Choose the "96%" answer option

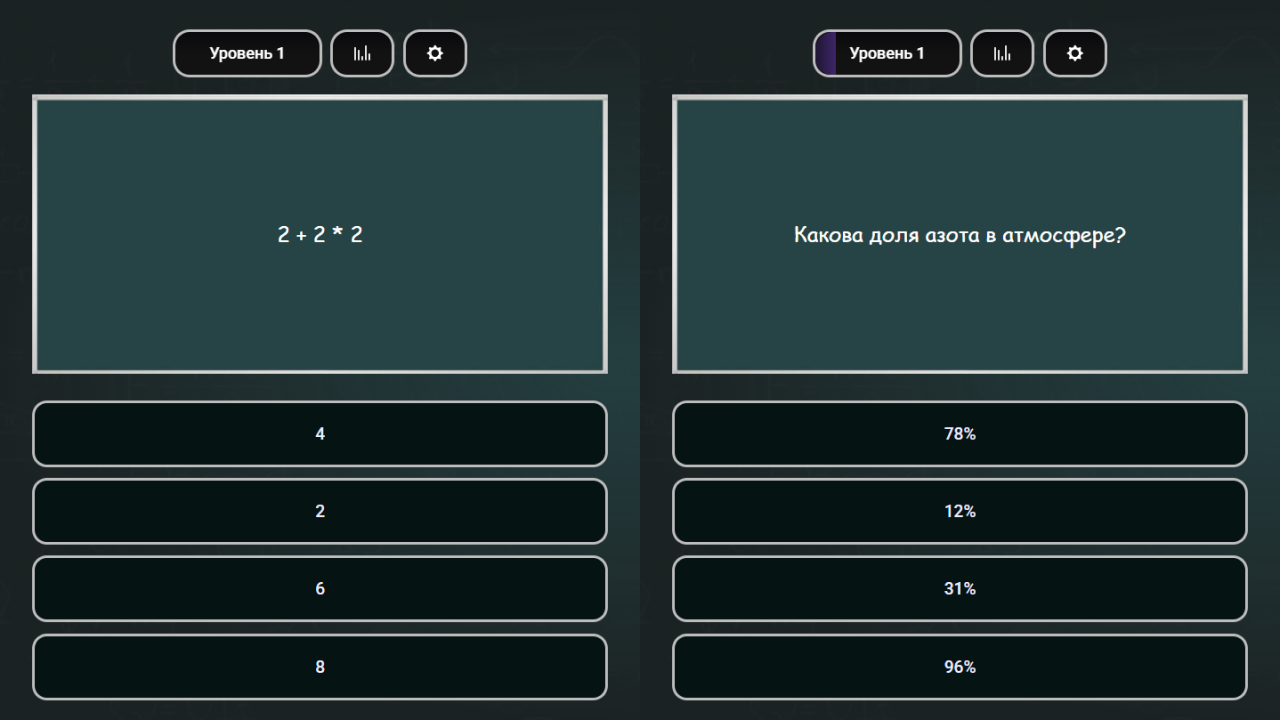[x=960, y=667]
